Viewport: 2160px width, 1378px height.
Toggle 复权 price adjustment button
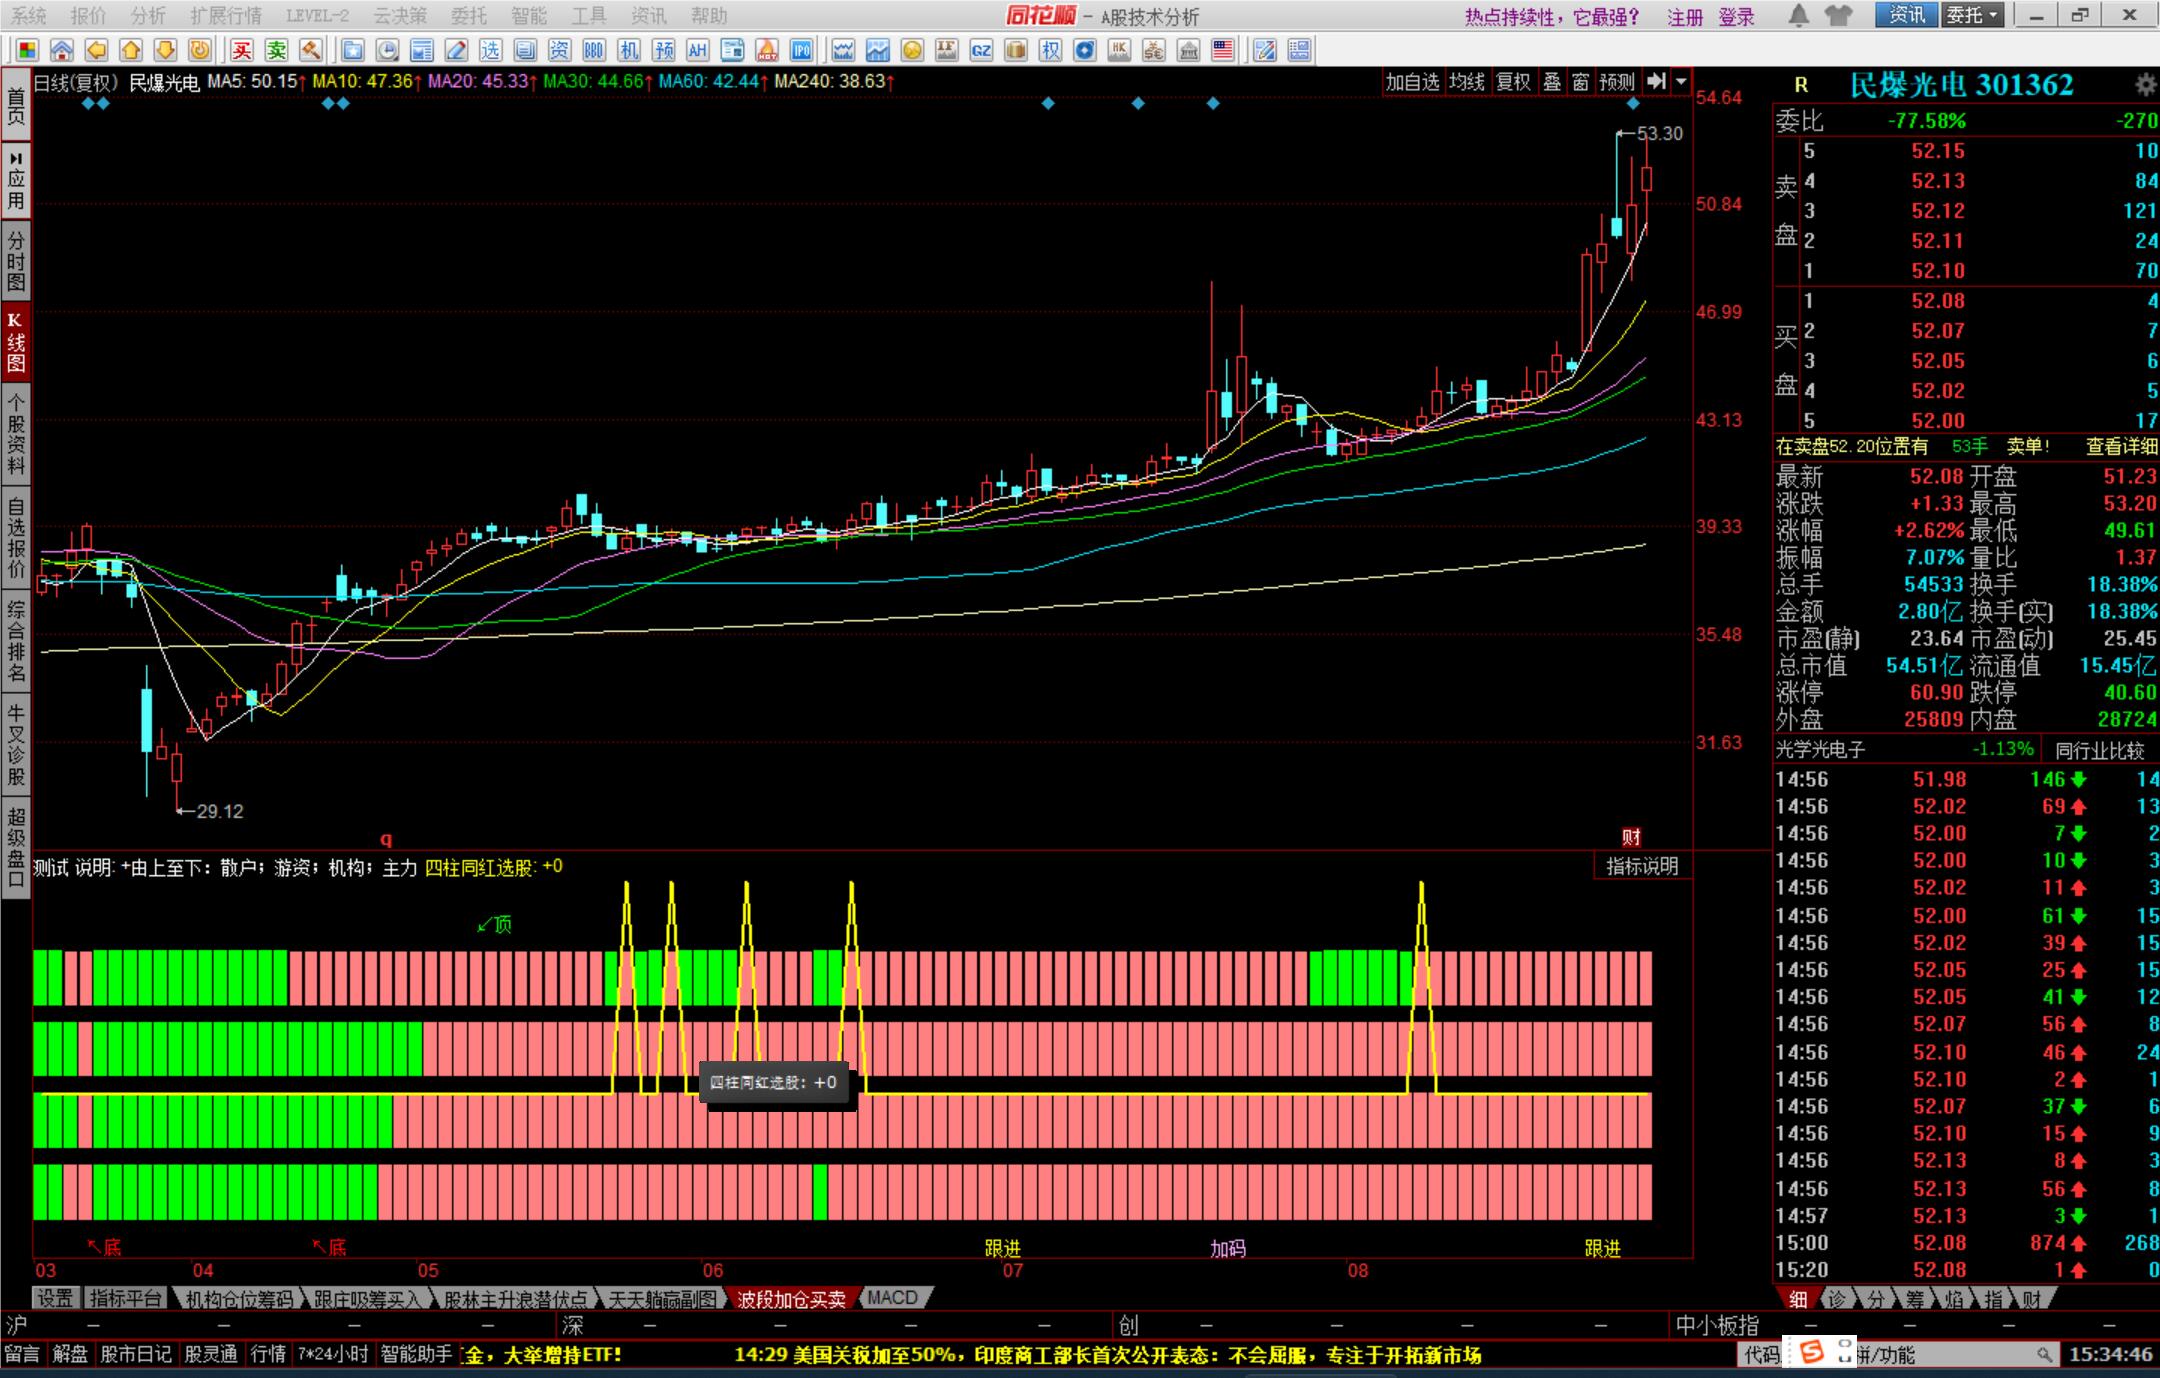point(1512,82)
